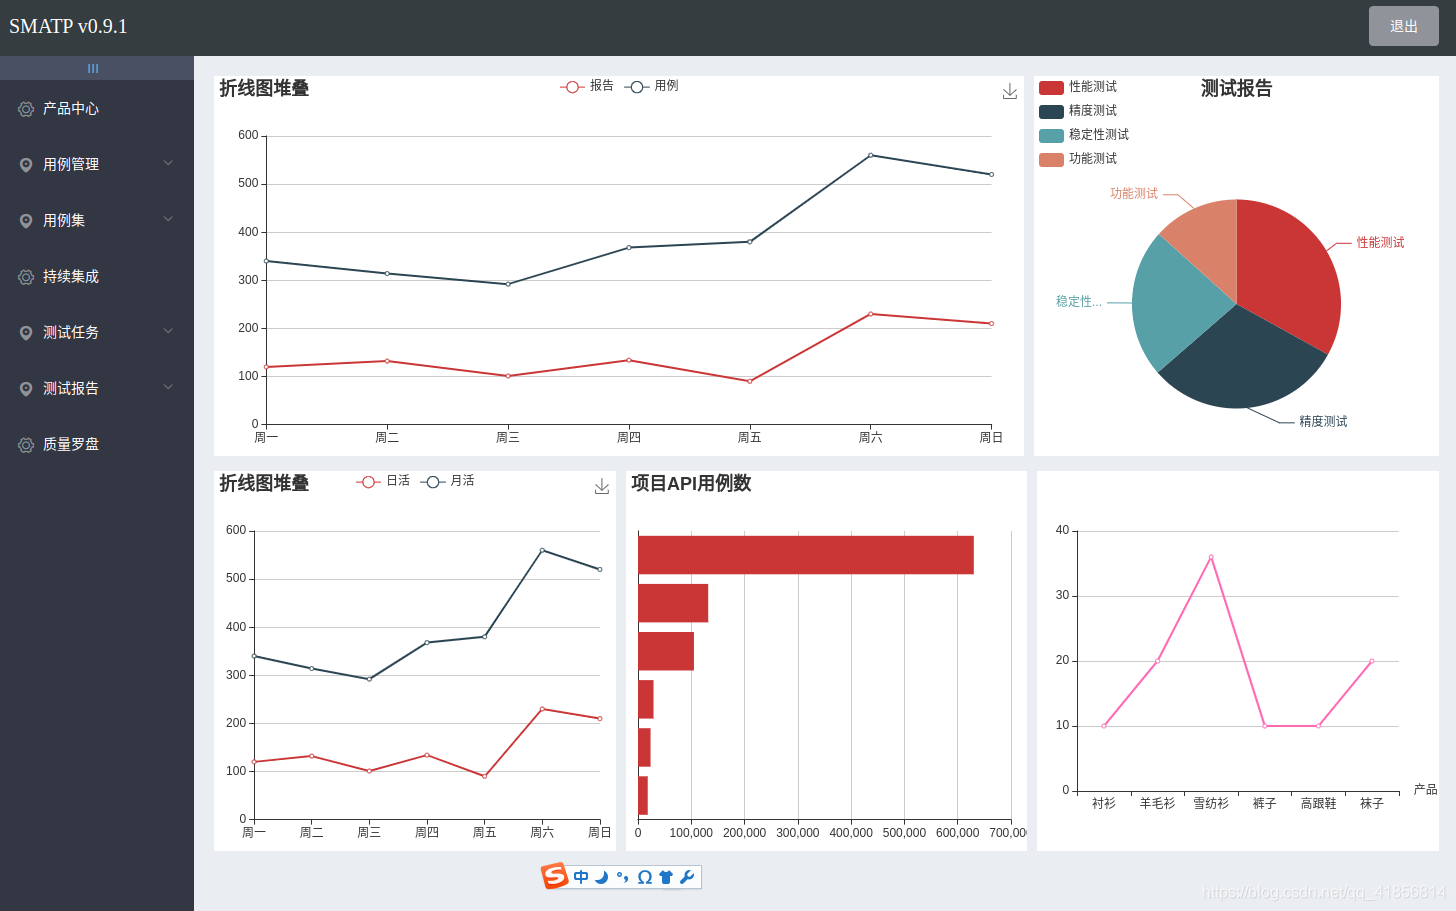Go to 持续集成 in the sidebar
Screen dimensions: 1456x911
(x=97, y=276)
